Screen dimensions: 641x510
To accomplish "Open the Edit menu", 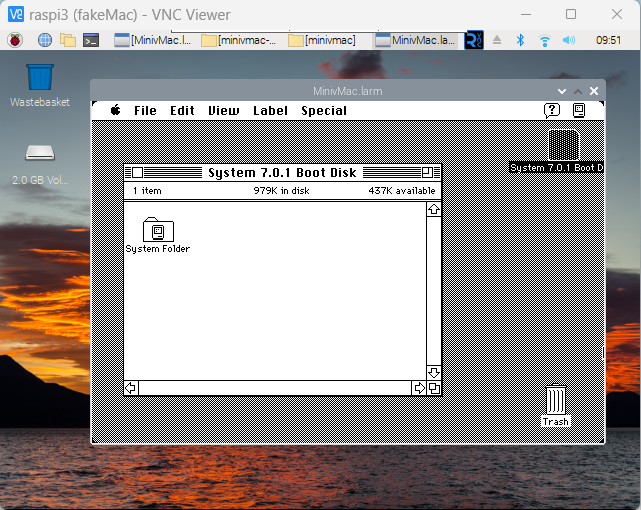I will coord(182,111).
